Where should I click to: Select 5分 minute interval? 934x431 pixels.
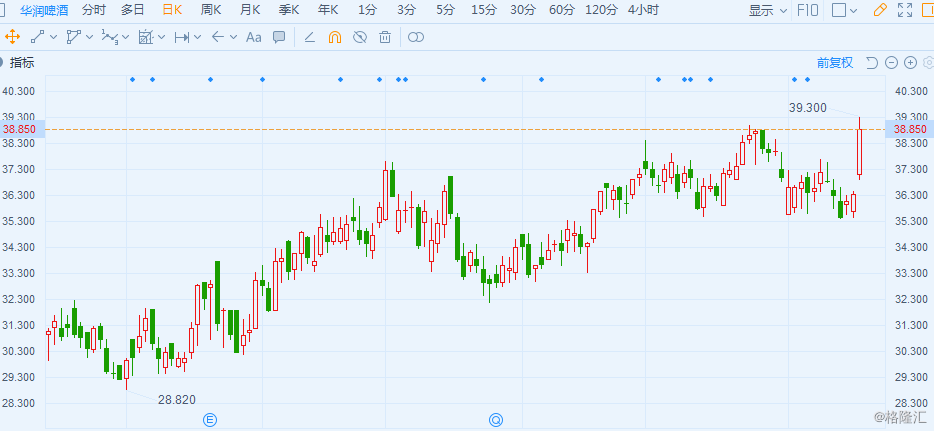pyautogui.click(x=445, y=10)
